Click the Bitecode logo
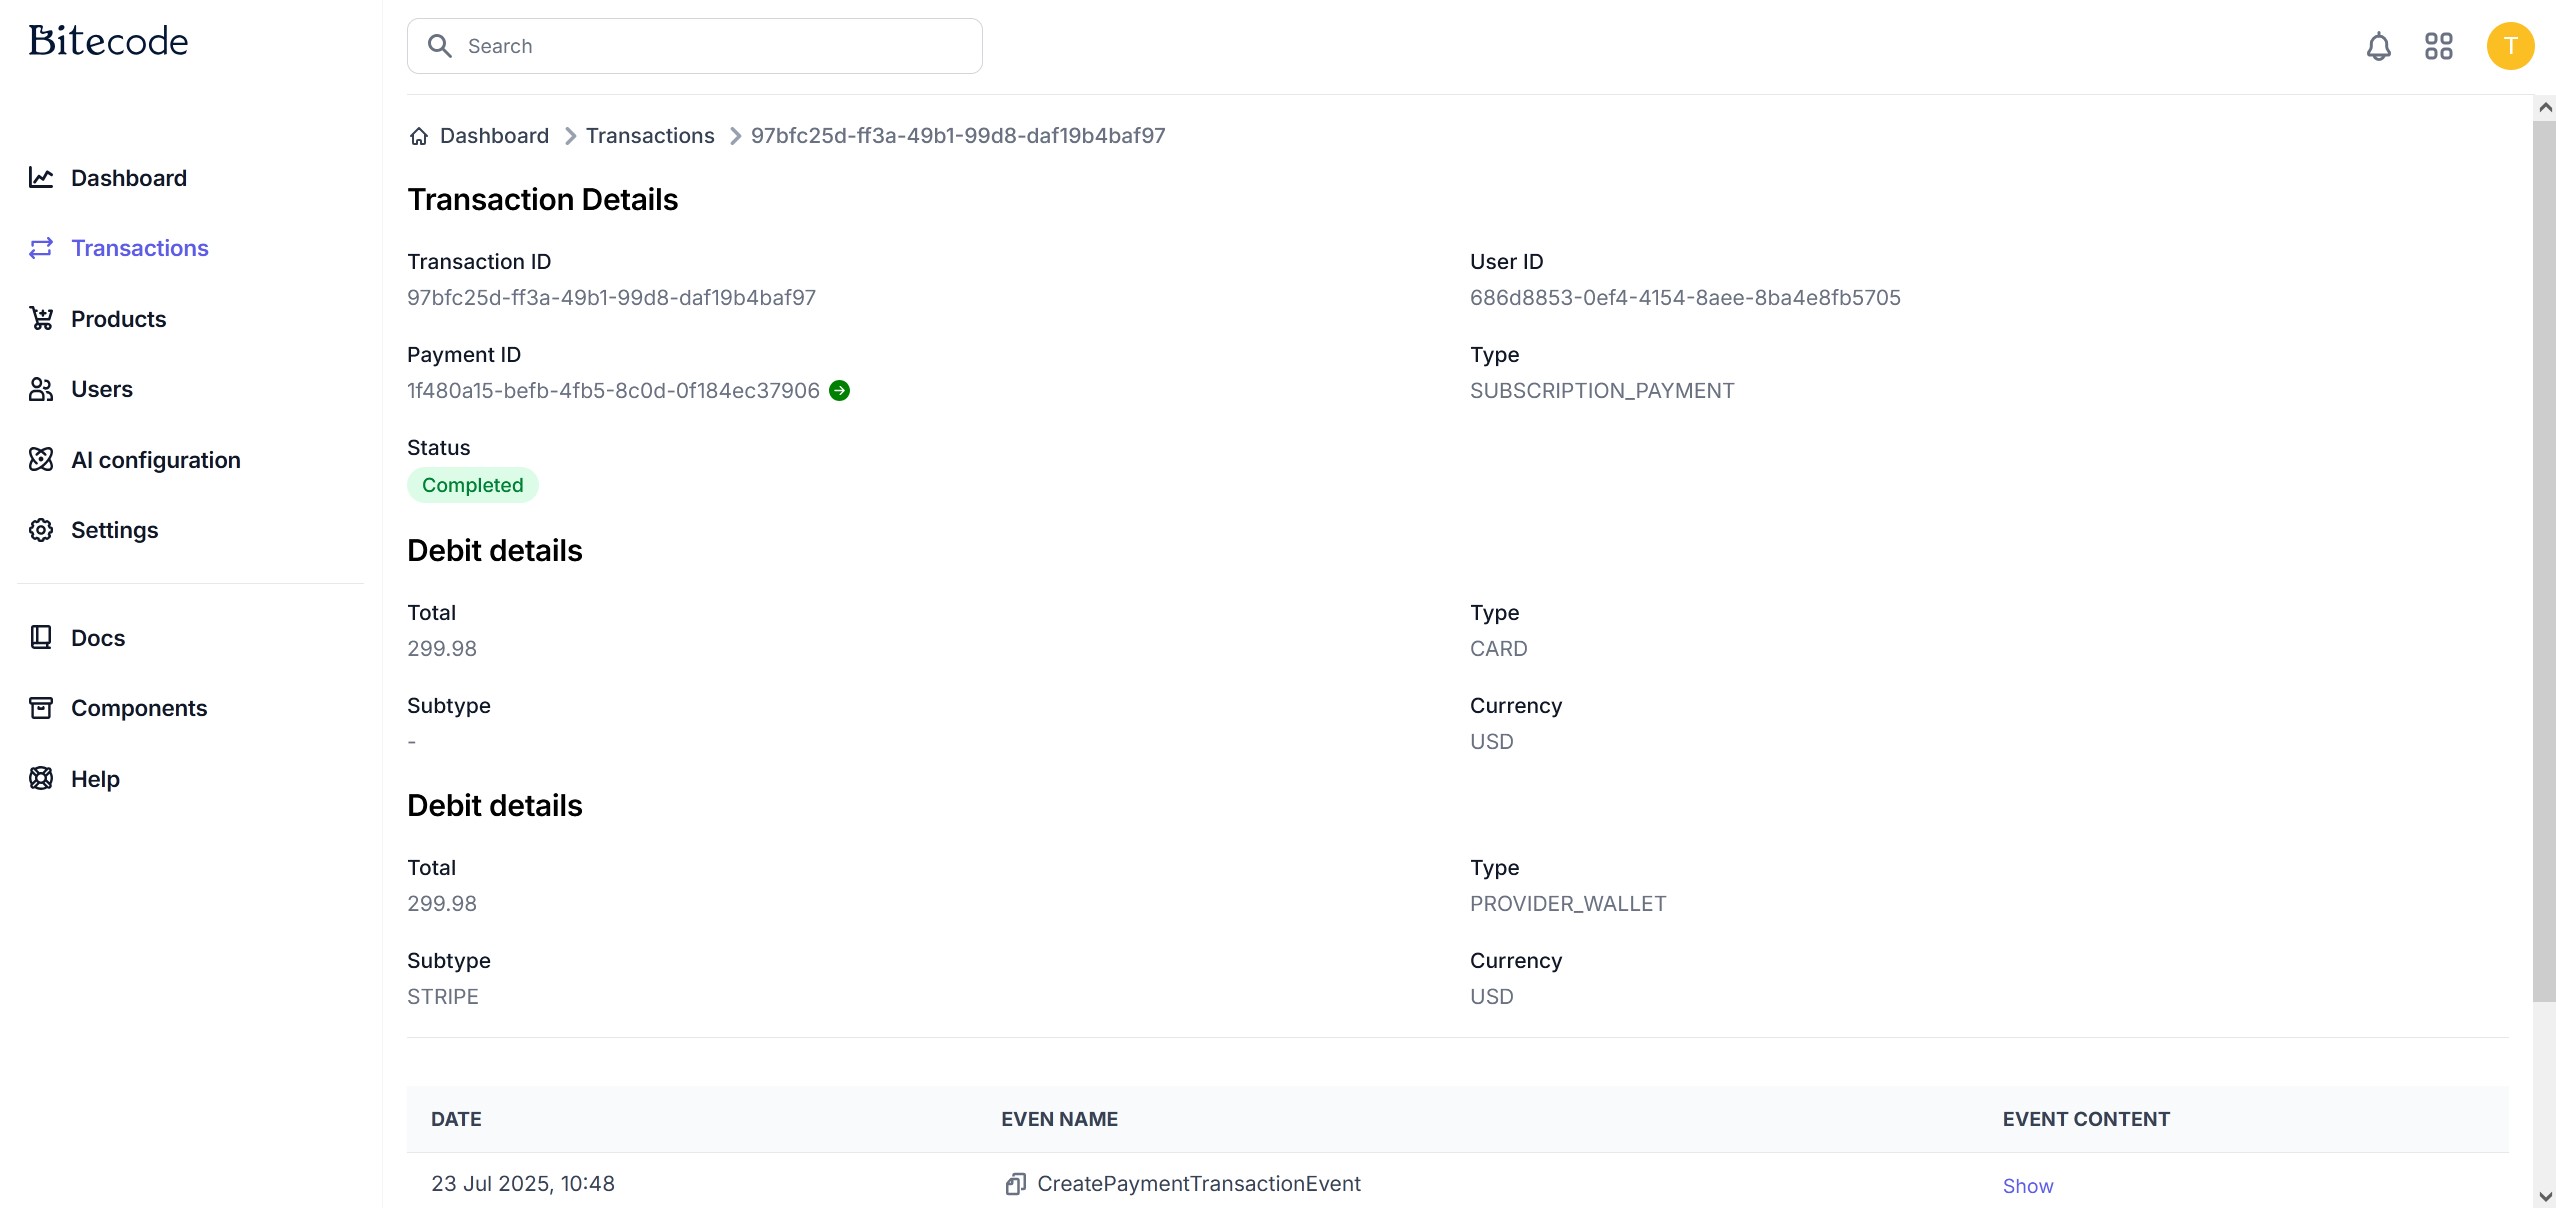Image resolution: width=2556 pixels, height=1208 pixels. (x=108, y=41)
